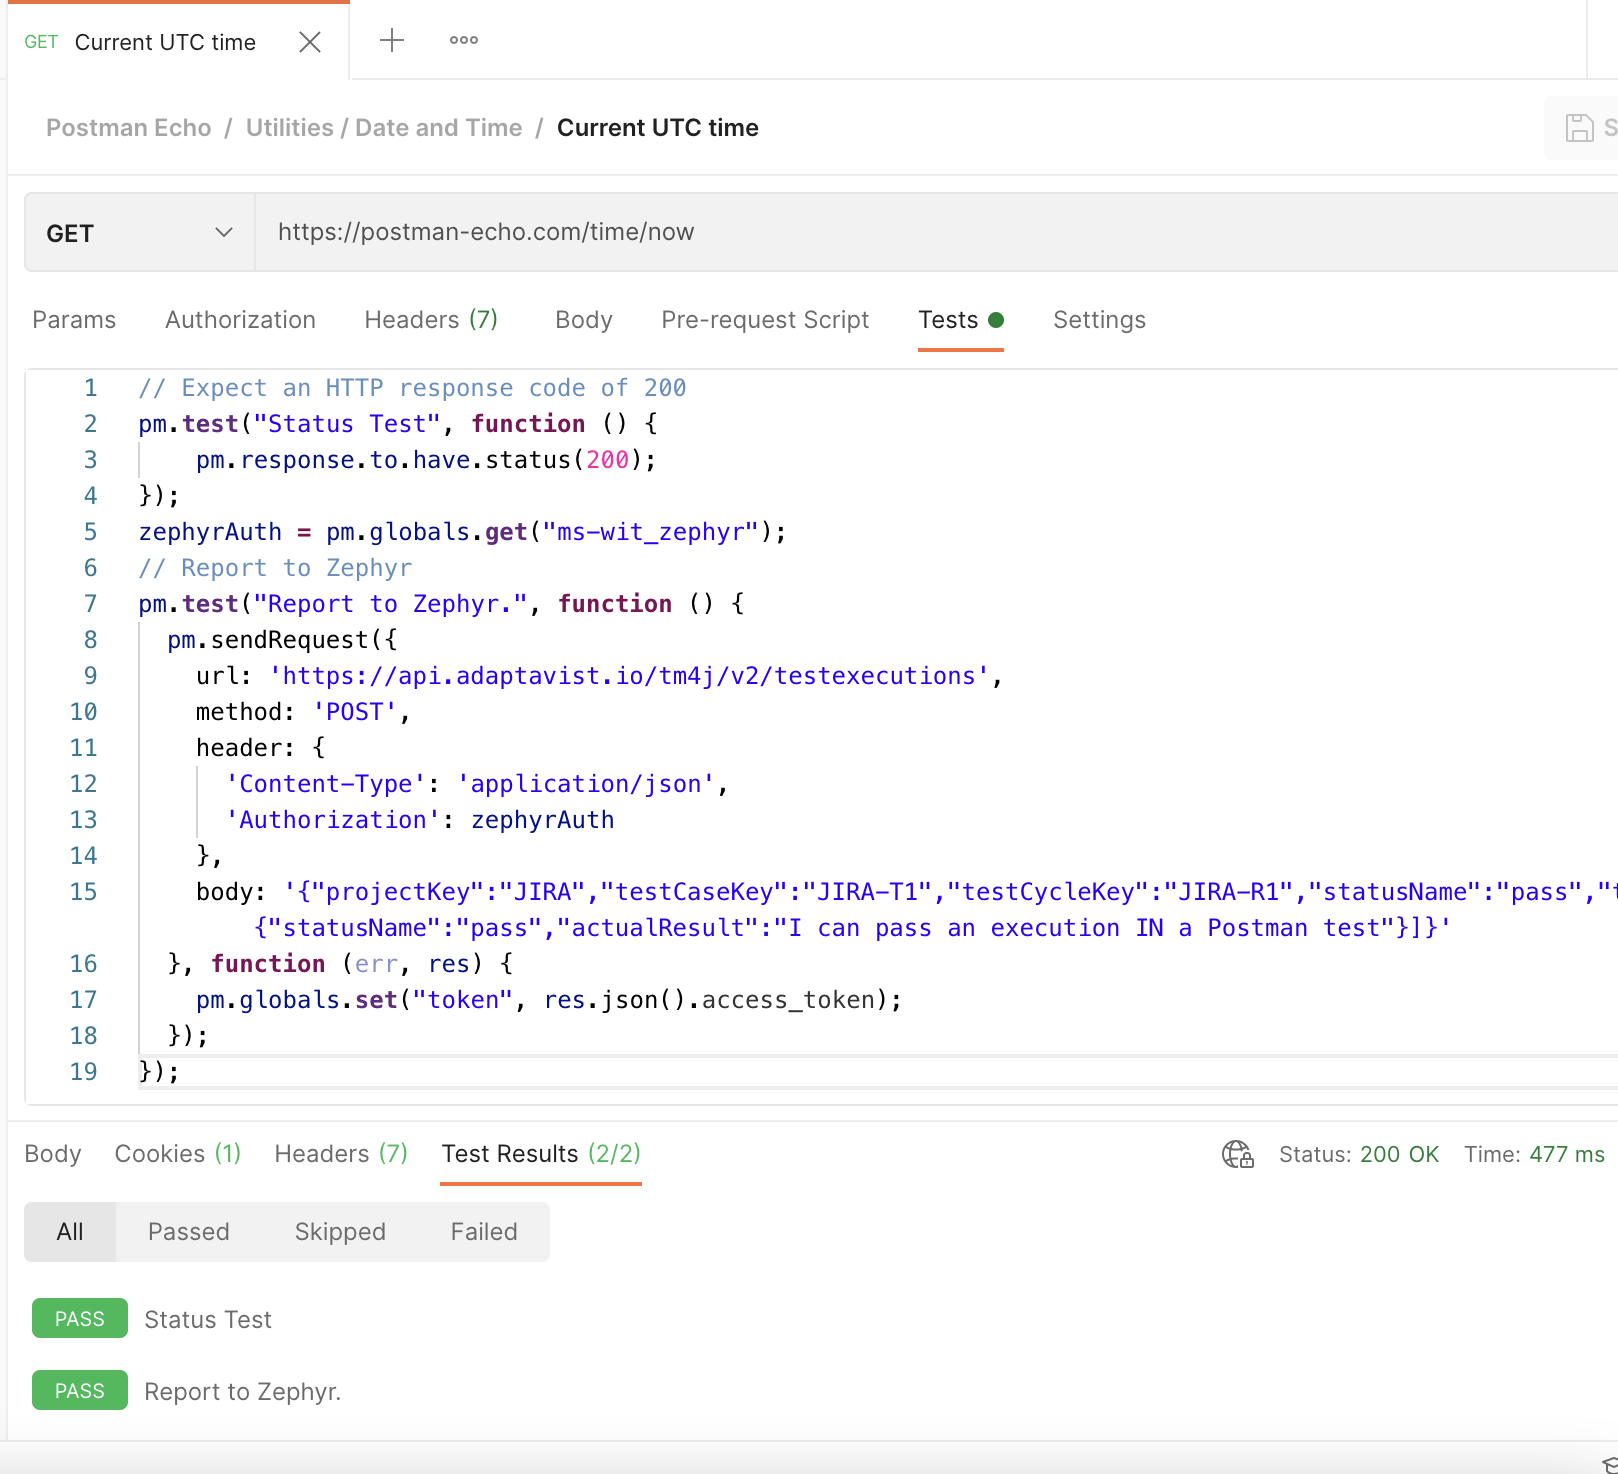Open a new request tab with plus icon

click(x=392, y=41)
